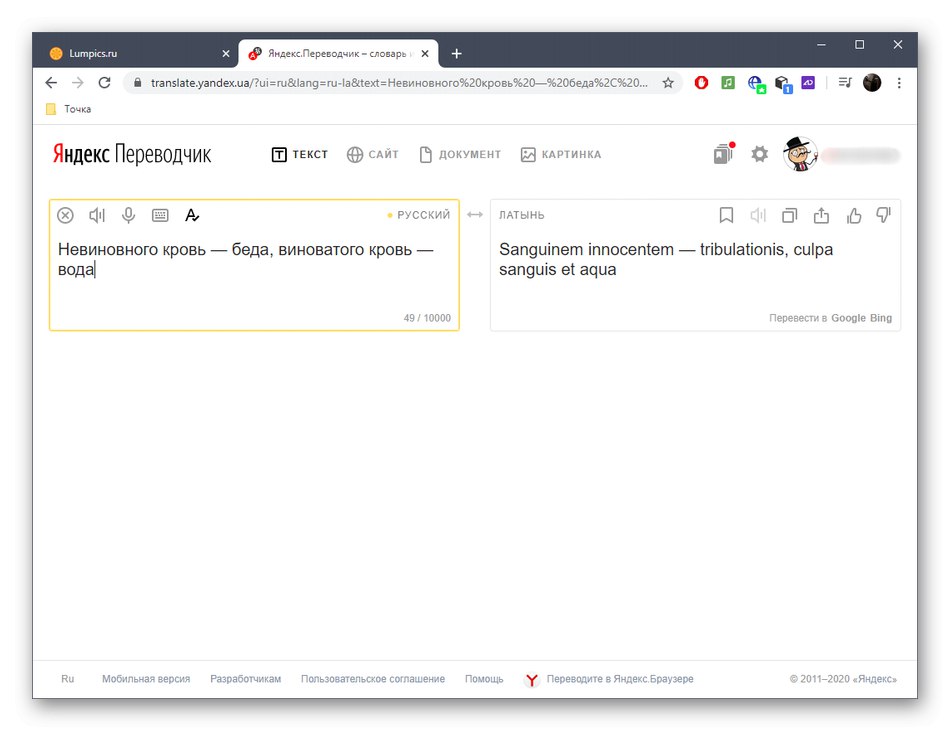Image resolution: width=950 pixels, height=731 pixels.
Task: Swap translation languages arrow icon
Action: coord(475,214)
